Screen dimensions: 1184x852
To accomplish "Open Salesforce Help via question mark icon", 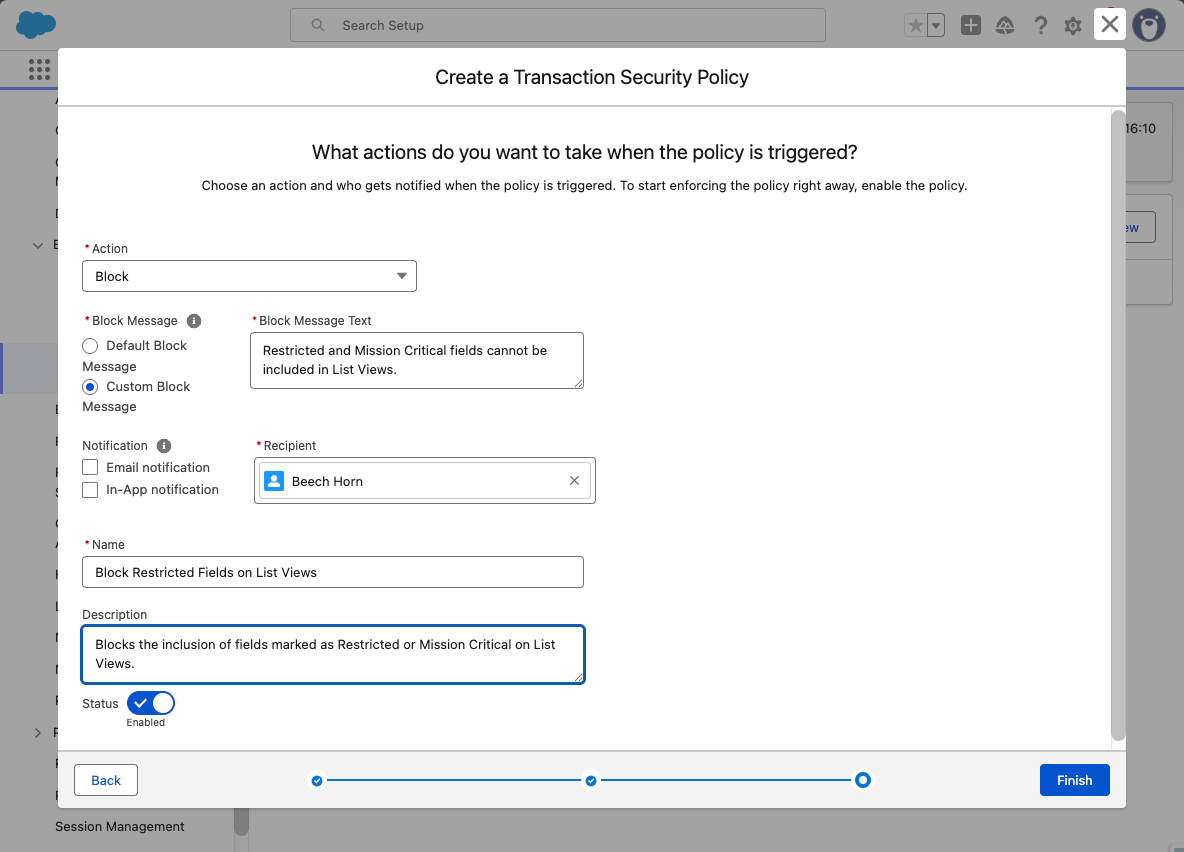I will point(1041,25).
